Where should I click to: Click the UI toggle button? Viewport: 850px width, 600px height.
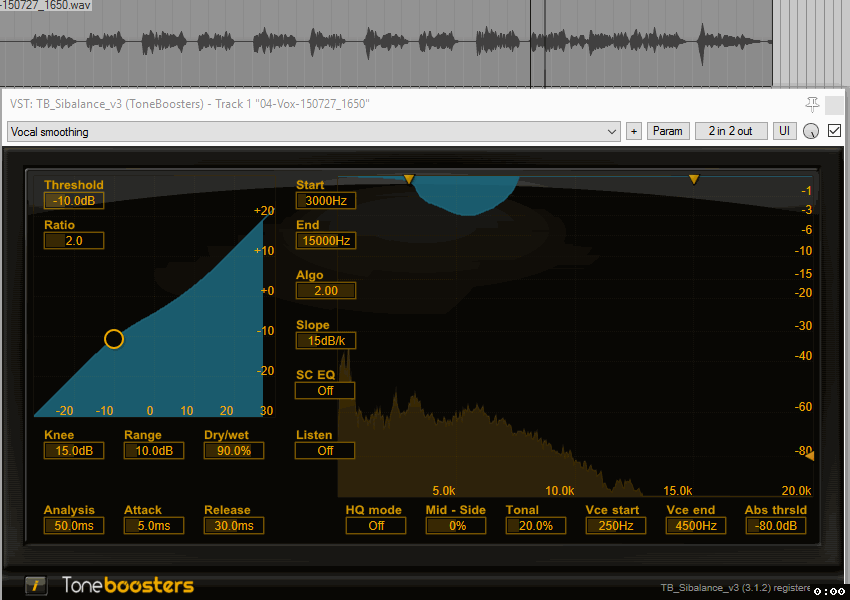[784, 131]
